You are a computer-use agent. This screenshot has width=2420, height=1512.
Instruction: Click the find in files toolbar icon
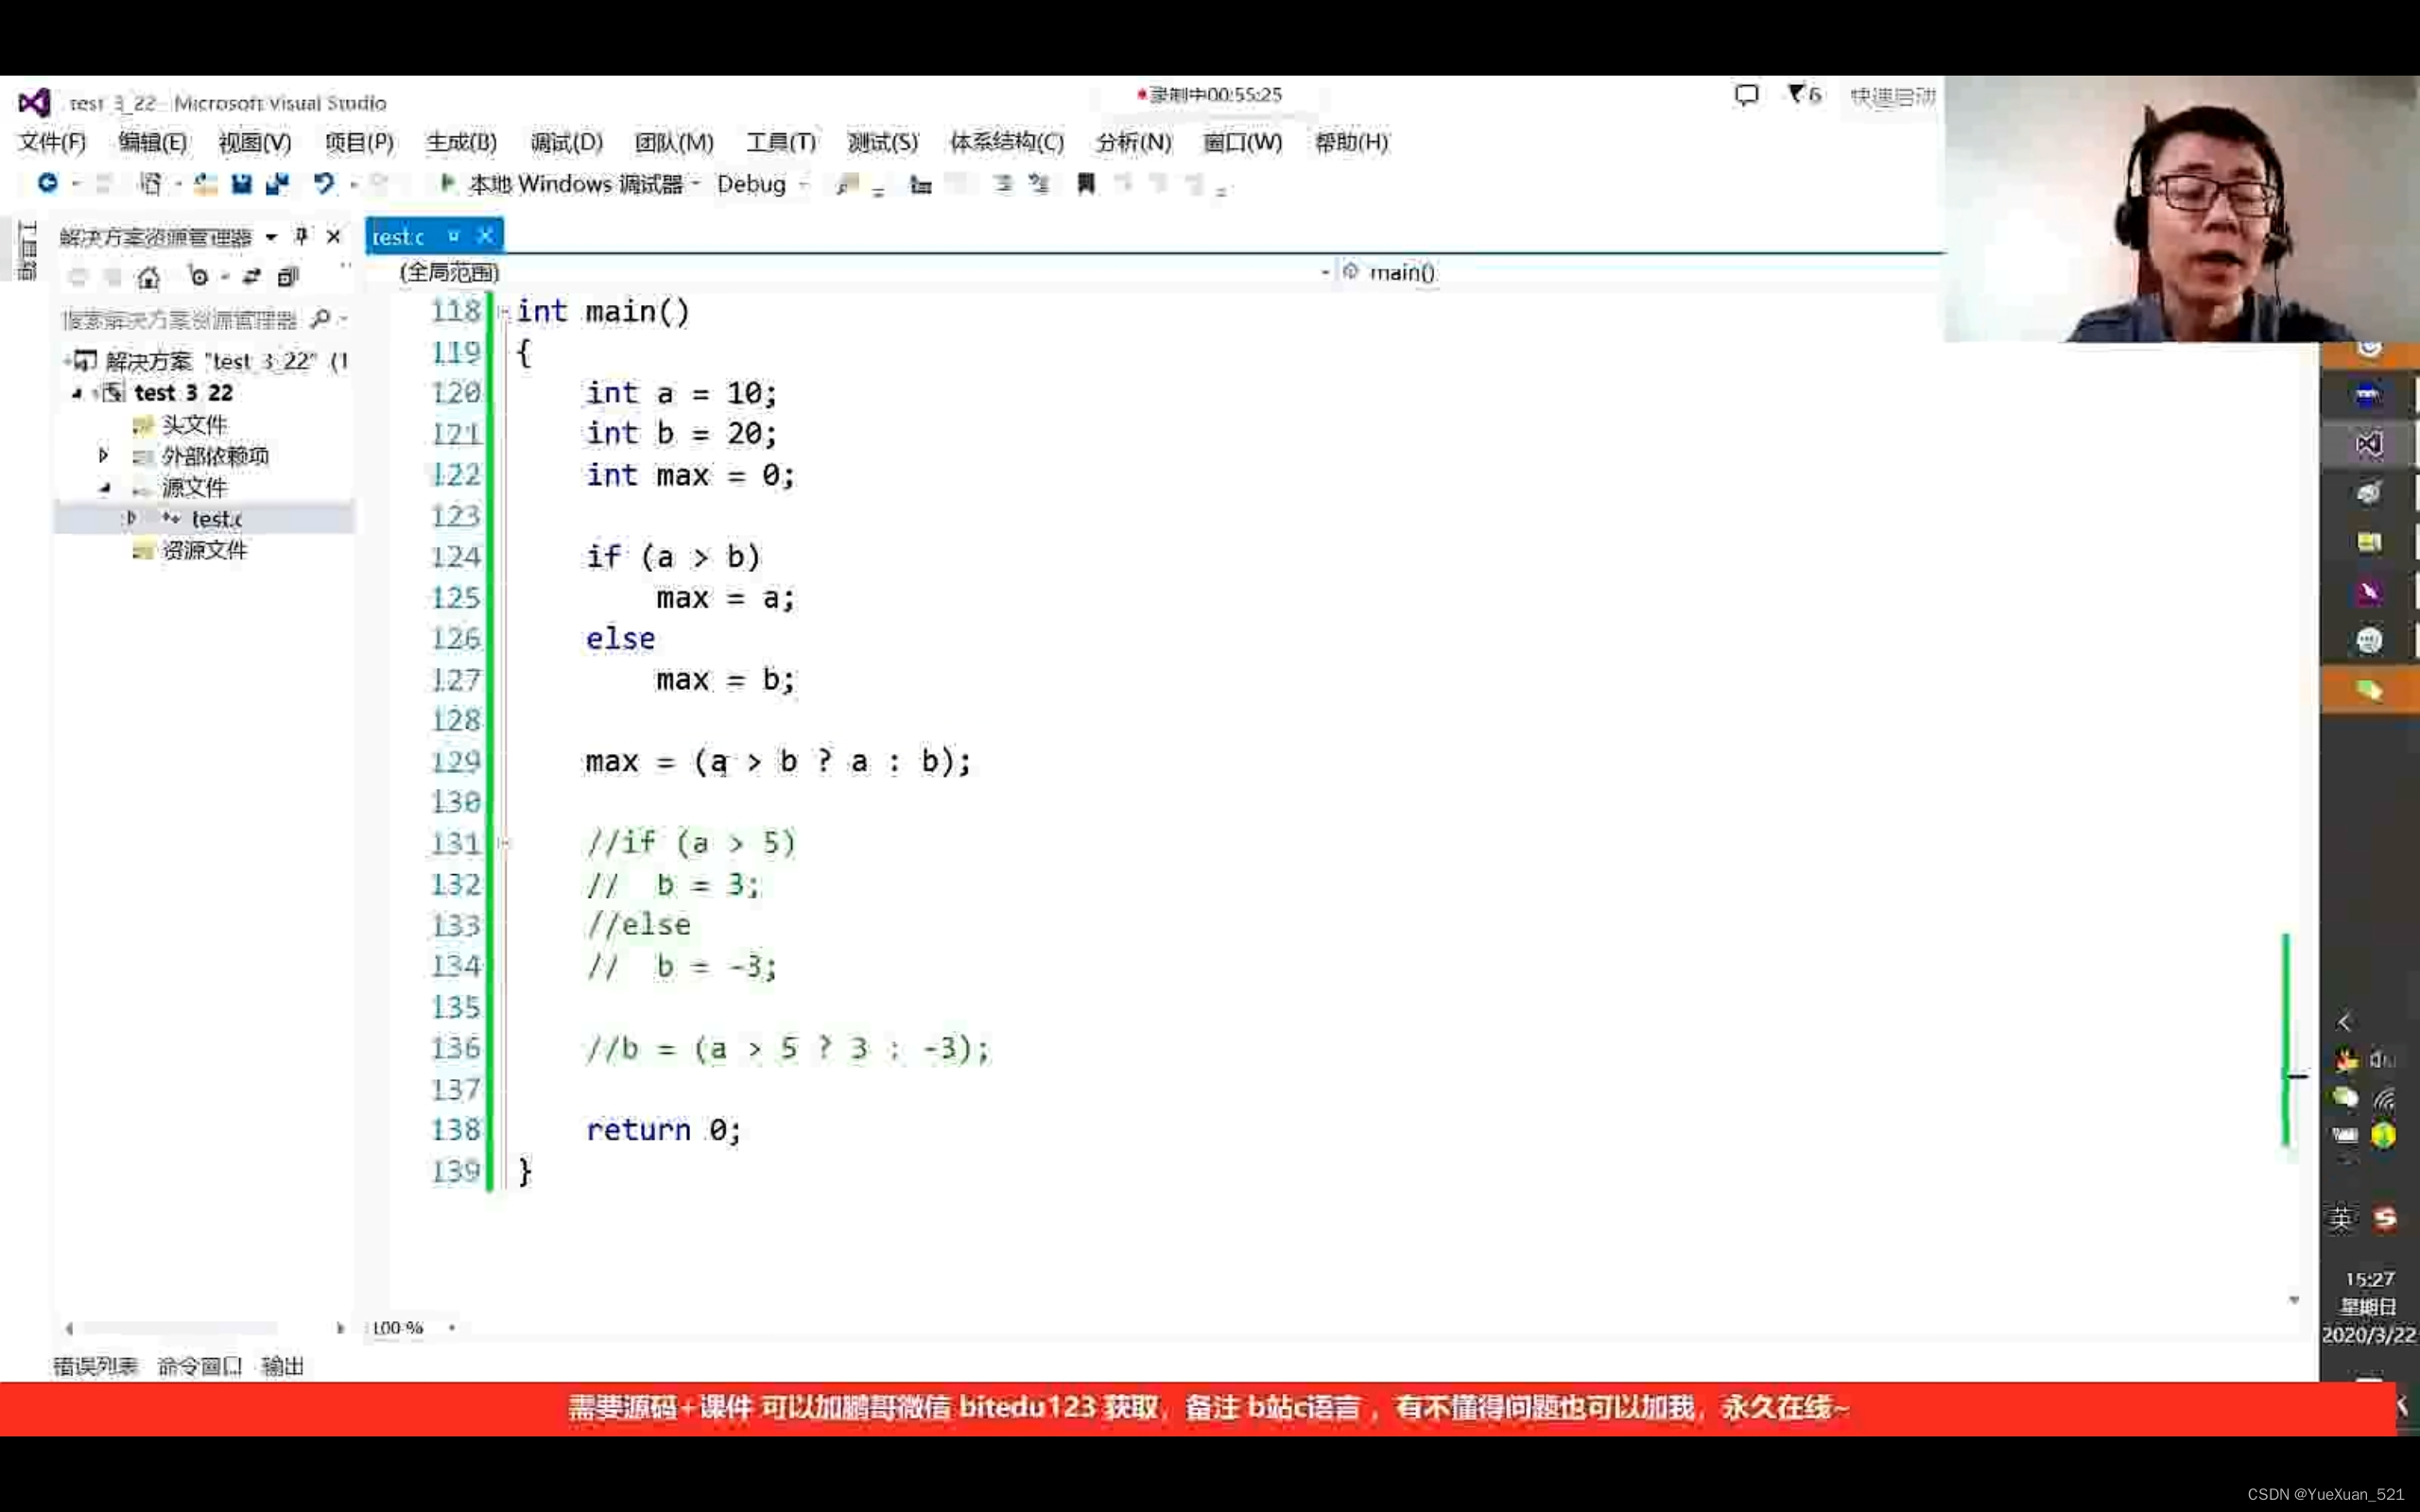point(847,184)
